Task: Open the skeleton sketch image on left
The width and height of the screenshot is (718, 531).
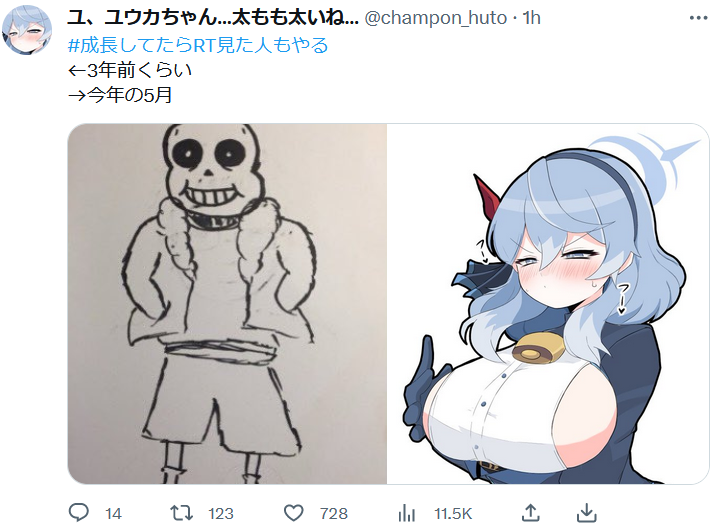Action: [x=227, y=303]
